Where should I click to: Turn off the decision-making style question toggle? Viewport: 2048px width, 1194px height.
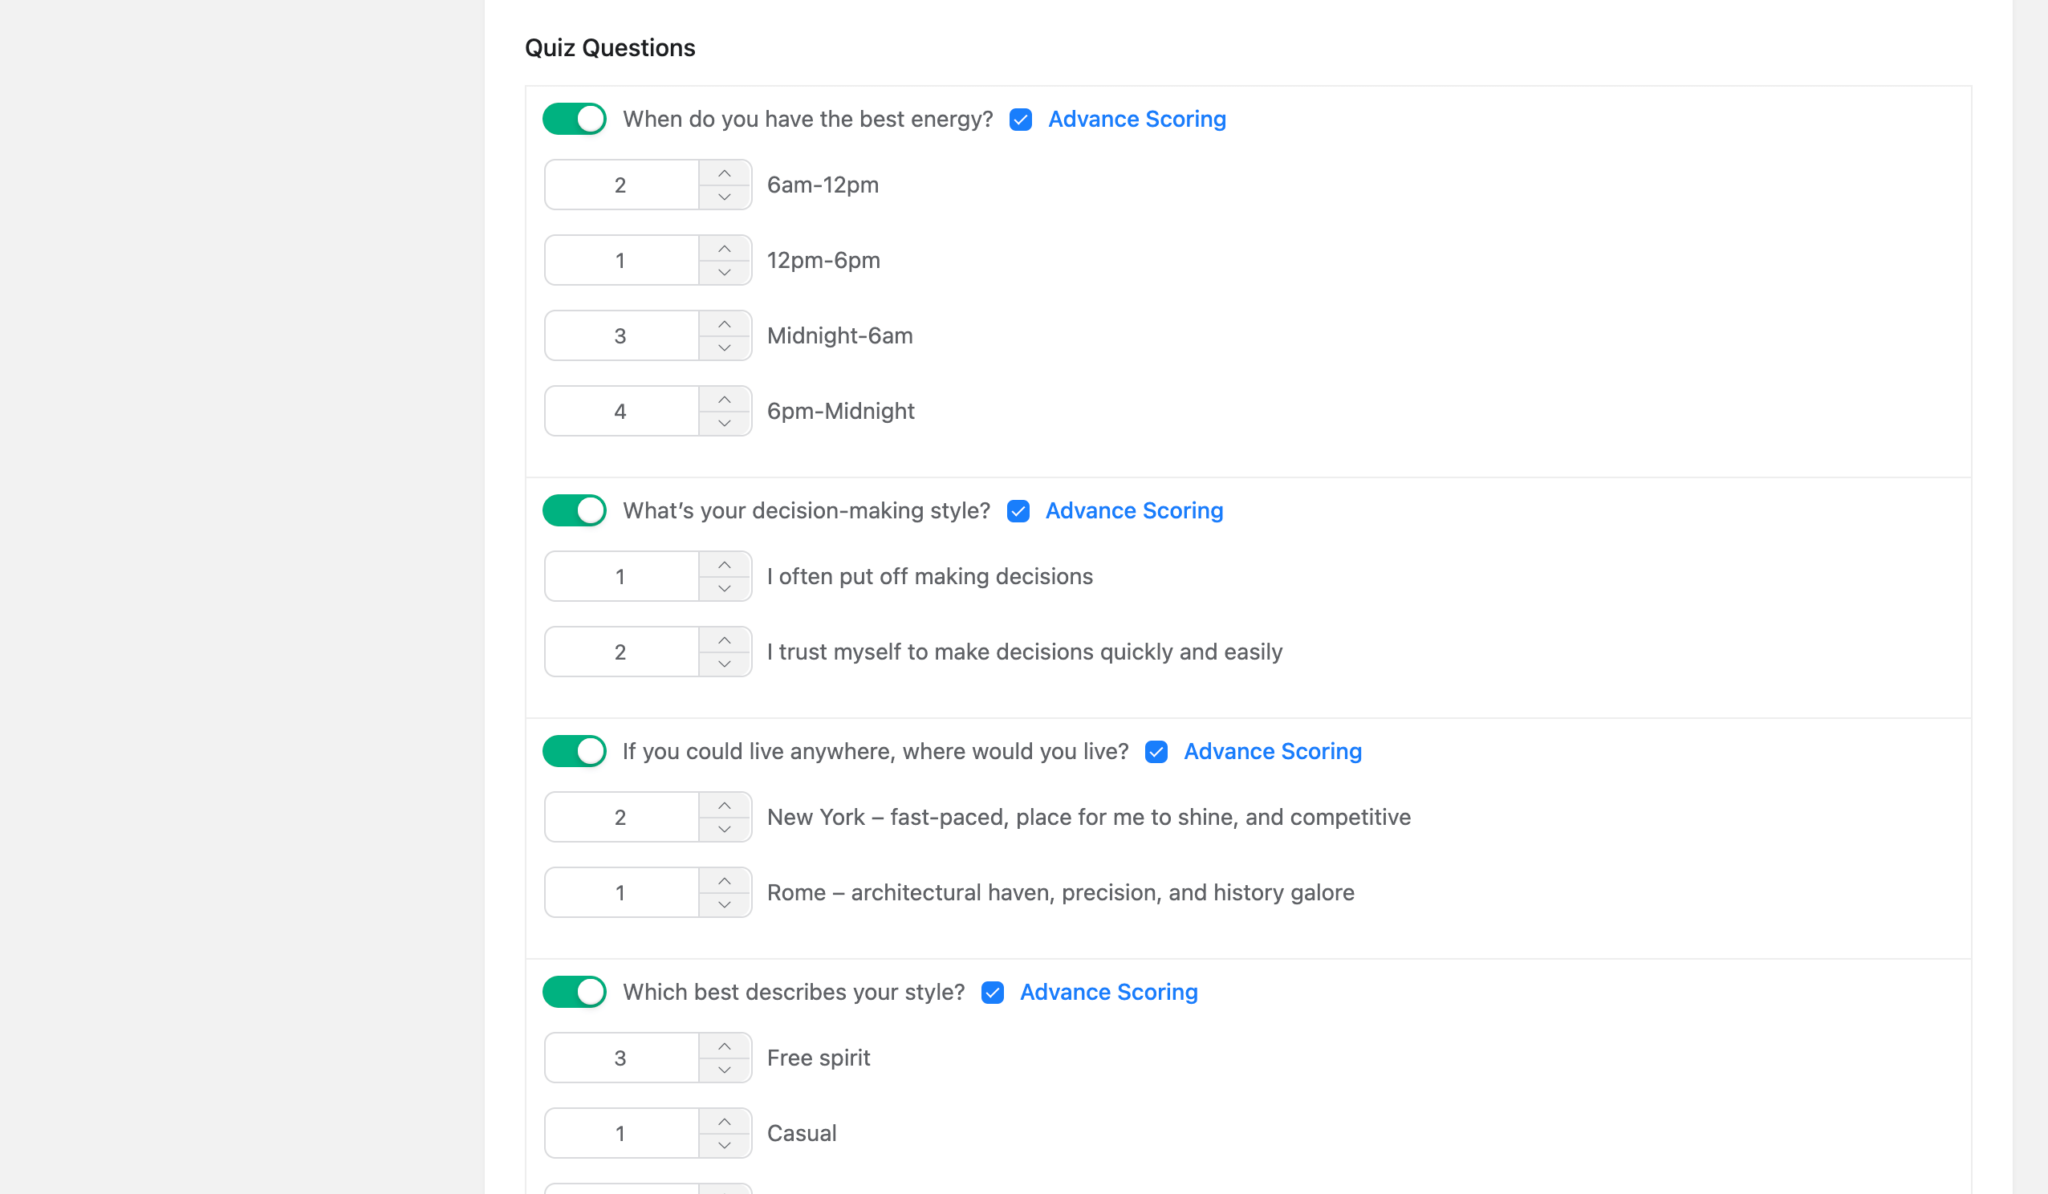573,510
